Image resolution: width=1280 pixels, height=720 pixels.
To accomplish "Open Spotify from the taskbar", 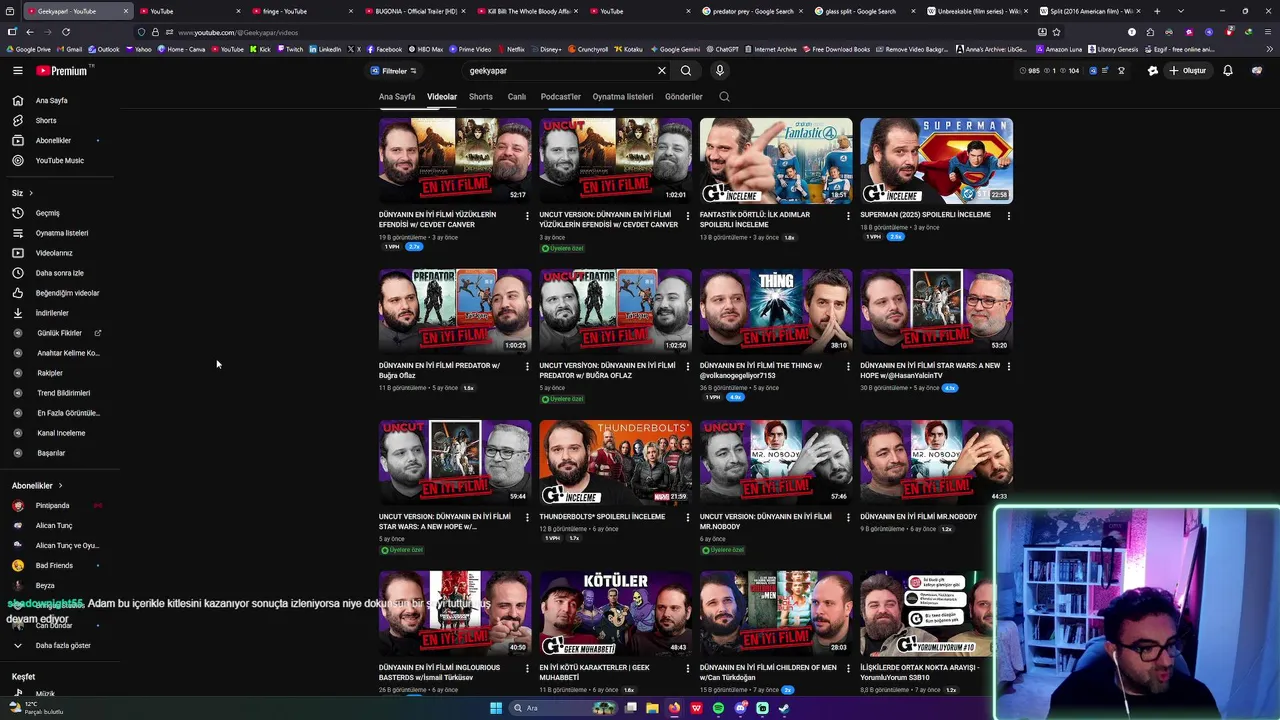I will [718, 708].
